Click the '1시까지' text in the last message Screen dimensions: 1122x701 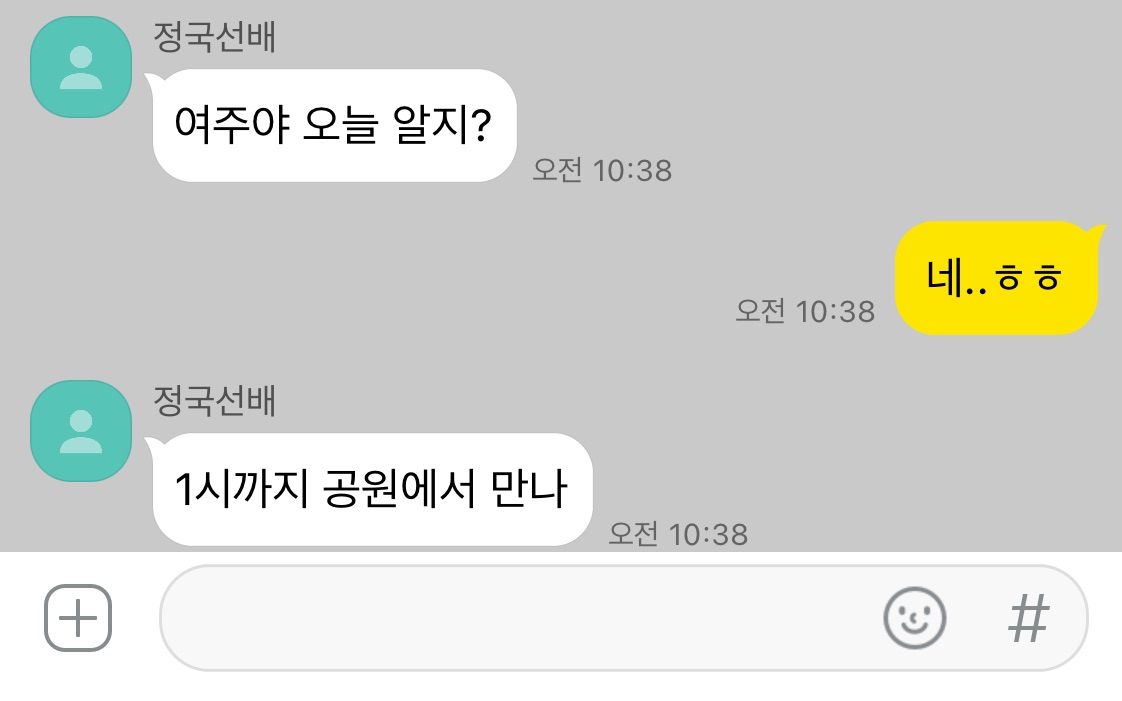pos(241,489)
